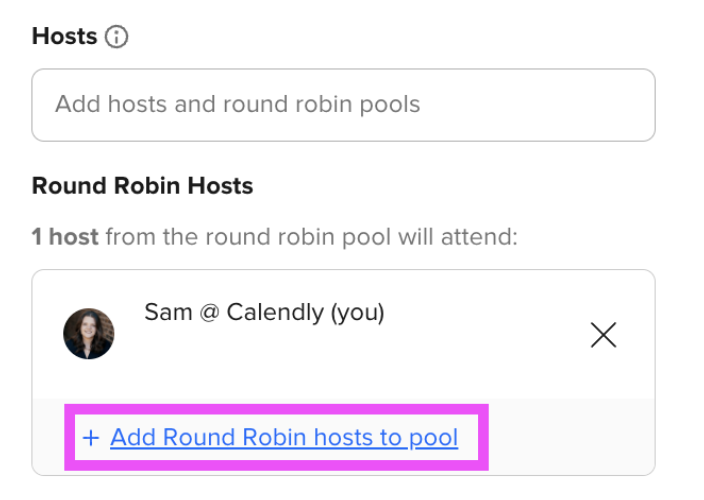The height and width of the screenshot is (500, 704).
Task: Click the plus icon before Add Round Robin
Action: pyautogui.click(x=91, y=438)
